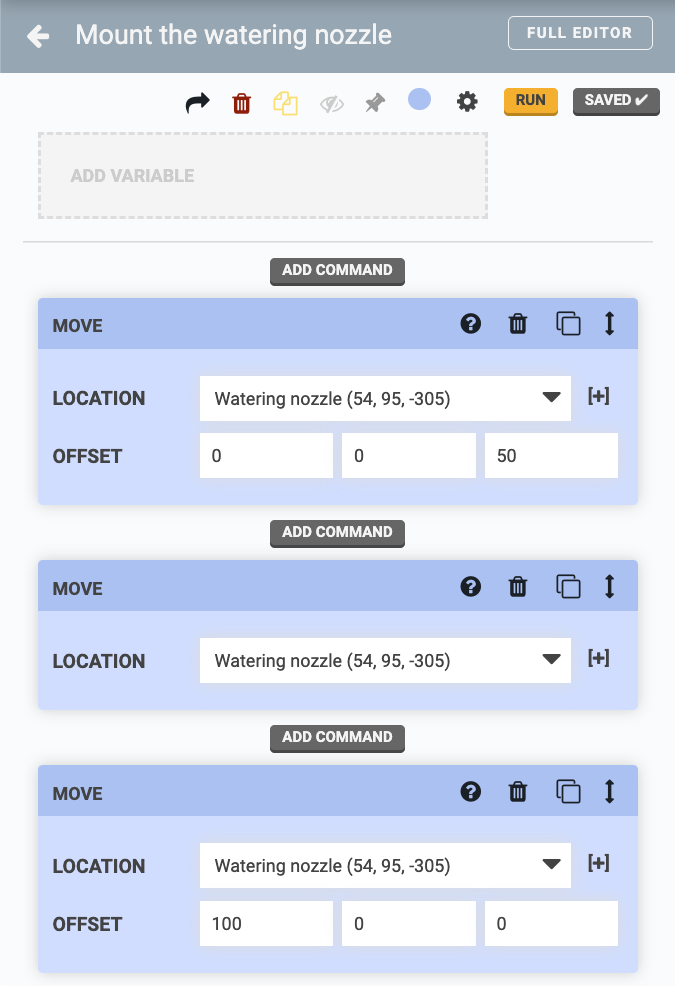This screenshot has height=986, width=675.
Task: Toggle the sequence visibility eye icon
Action: [x=331, y=102]
